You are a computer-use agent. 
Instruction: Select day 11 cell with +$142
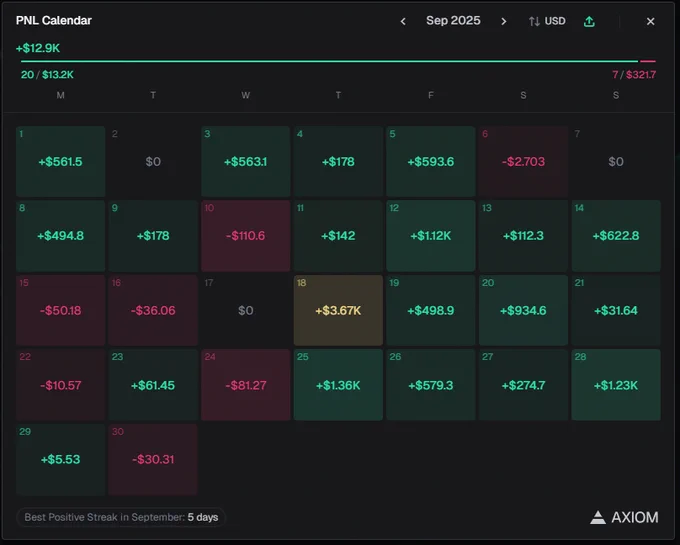[338, 236]
